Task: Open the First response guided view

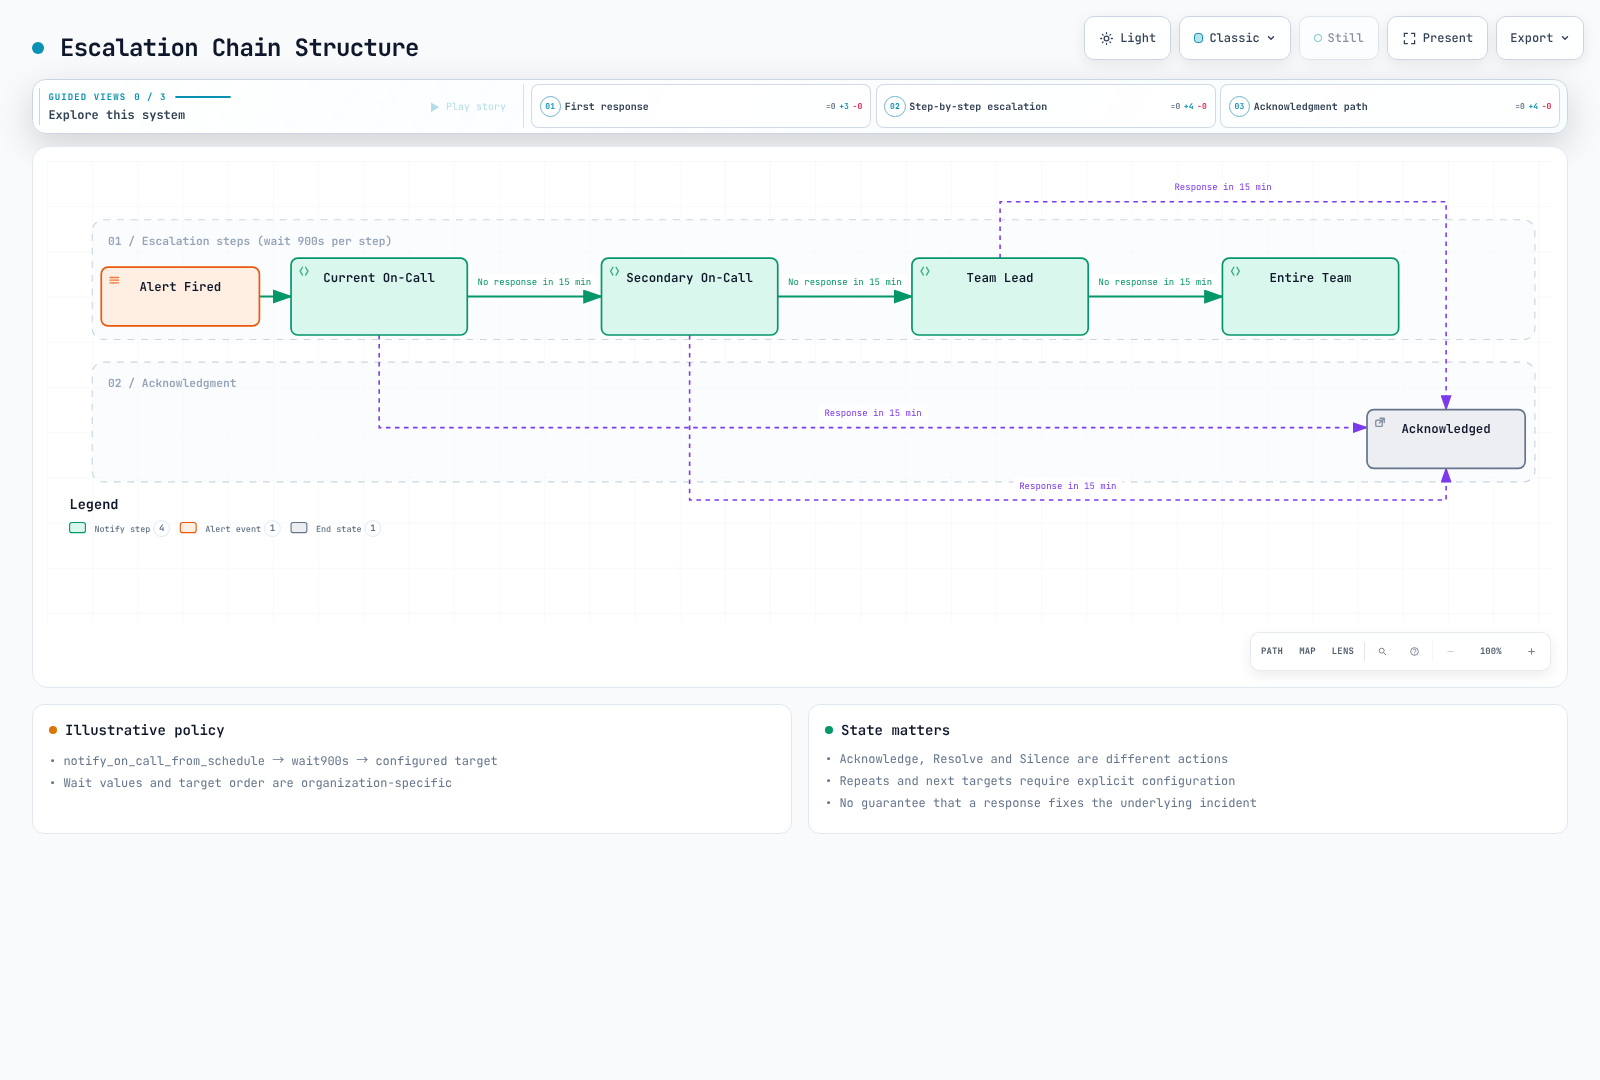Action: tap(701, 106)
